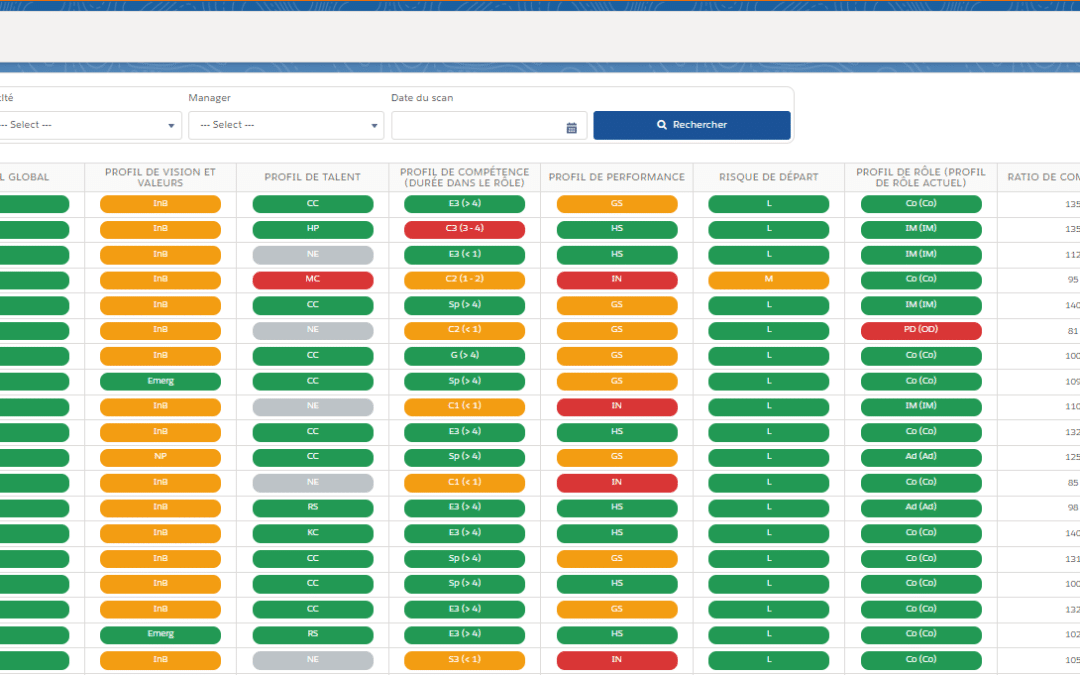Click the GS badge in the NP row
This screenshot has width=1080, height=675.
click(x=617, y=457)
